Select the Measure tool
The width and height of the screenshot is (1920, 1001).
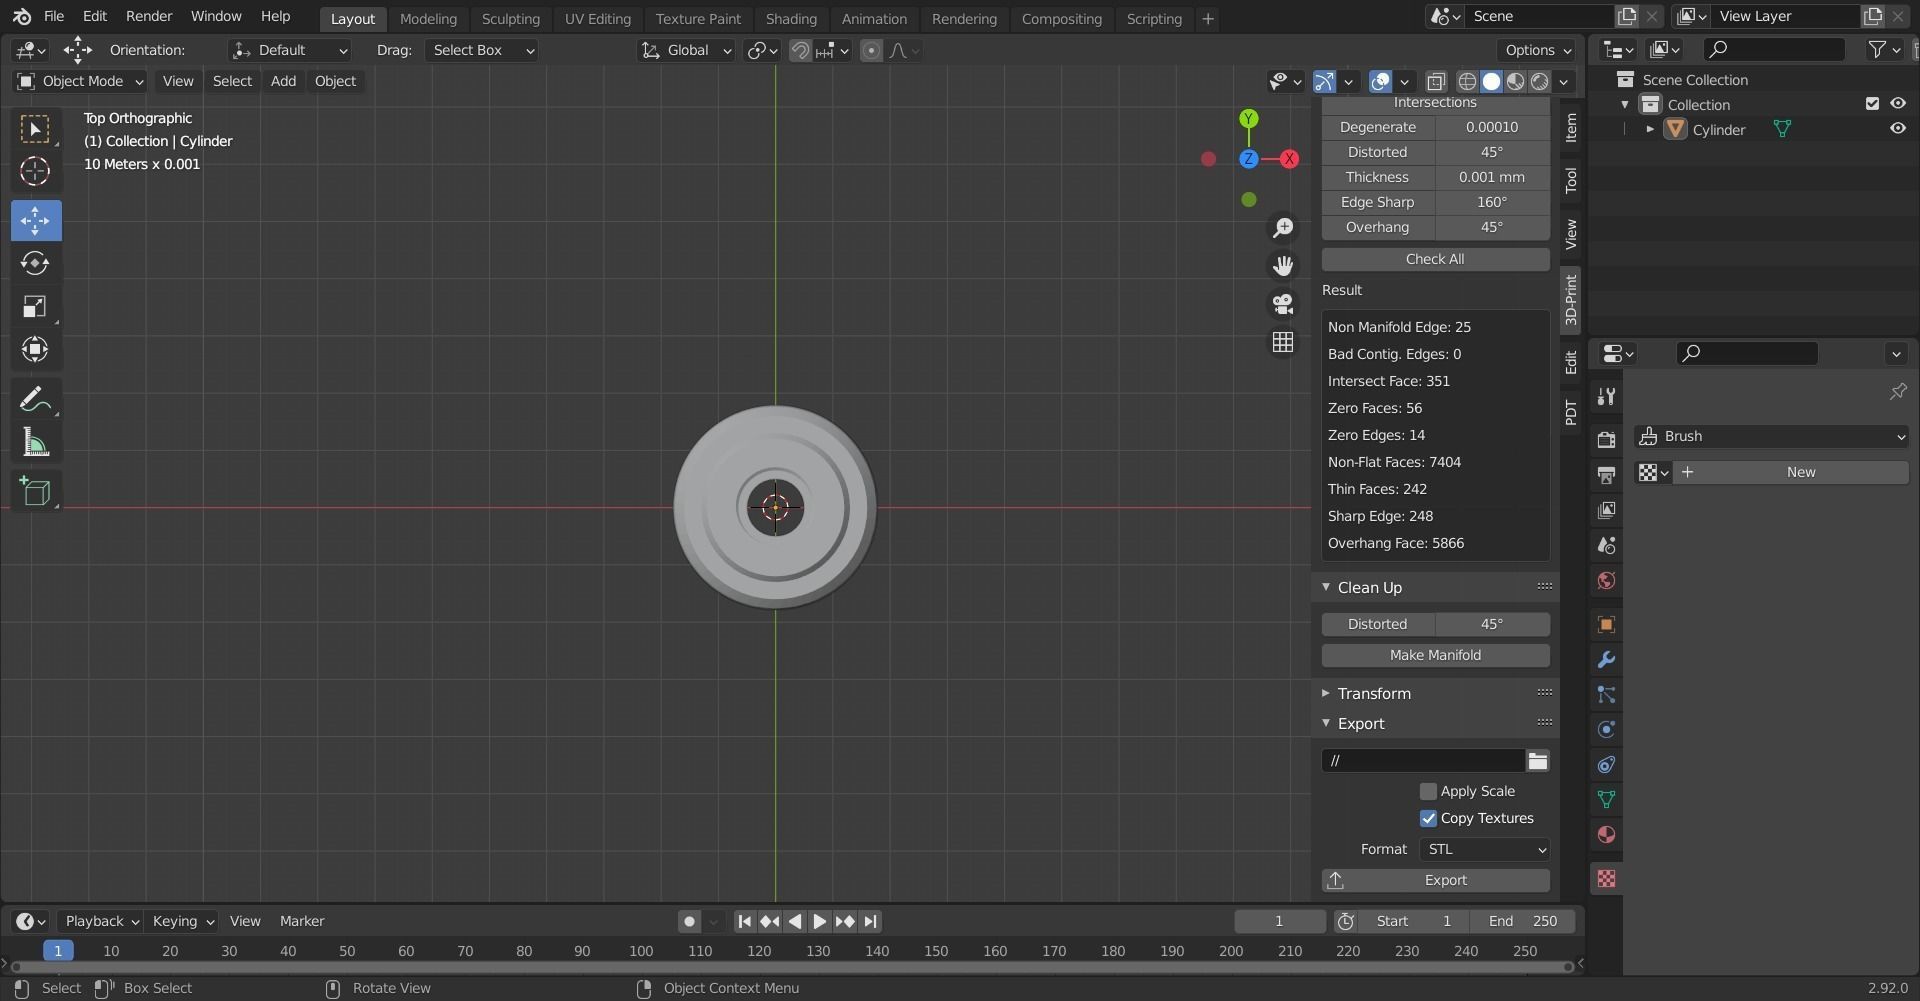pyautogui.click(x=36, y=443)
